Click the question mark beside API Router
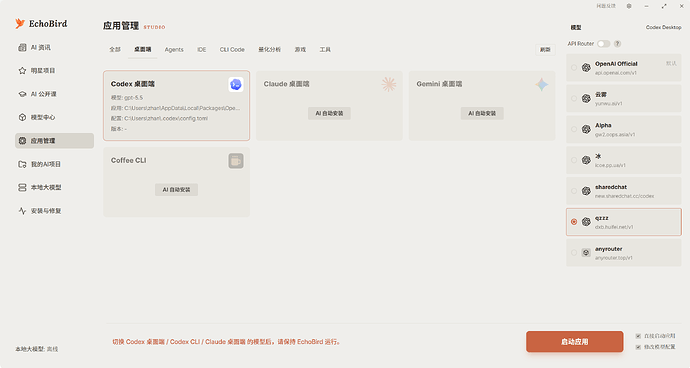690x368 pixels. 617,44
